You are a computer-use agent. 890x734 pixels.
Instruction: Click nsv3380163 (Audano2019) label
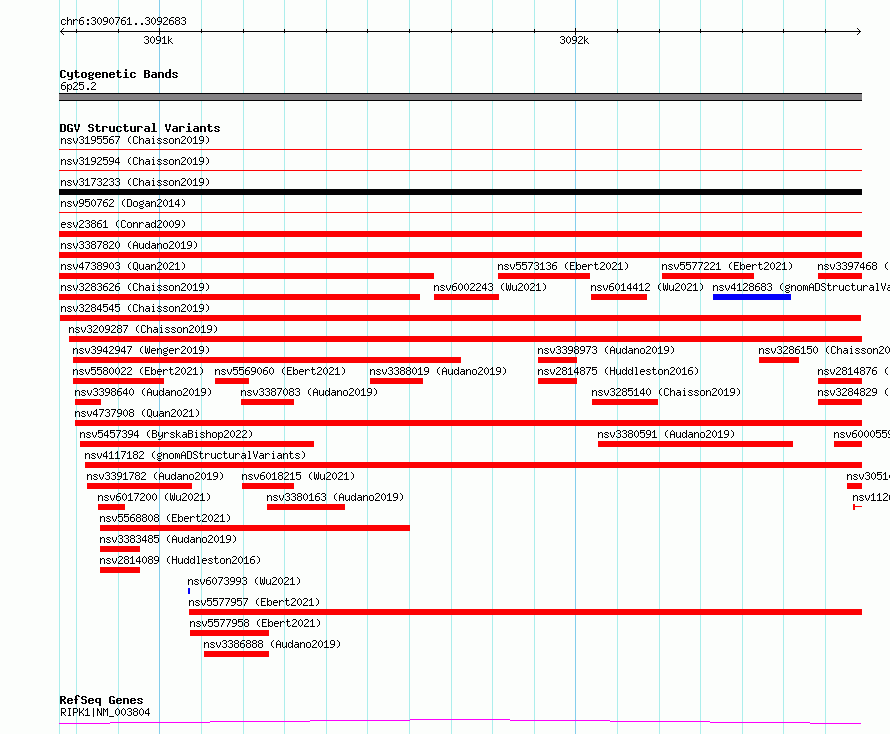pos(335,497)
